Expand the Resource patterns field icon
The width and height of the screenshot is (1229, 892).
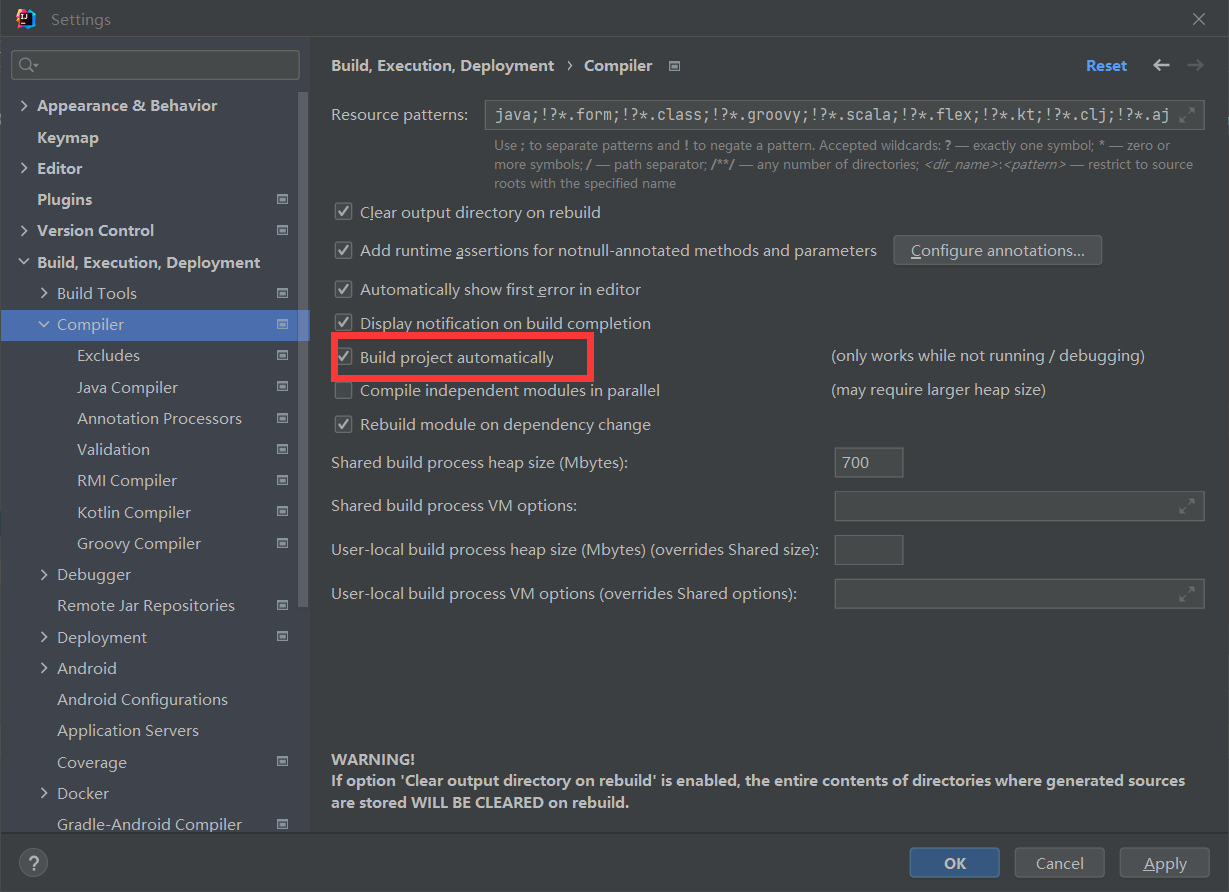pyautogui.click(x=1186, y=115)
